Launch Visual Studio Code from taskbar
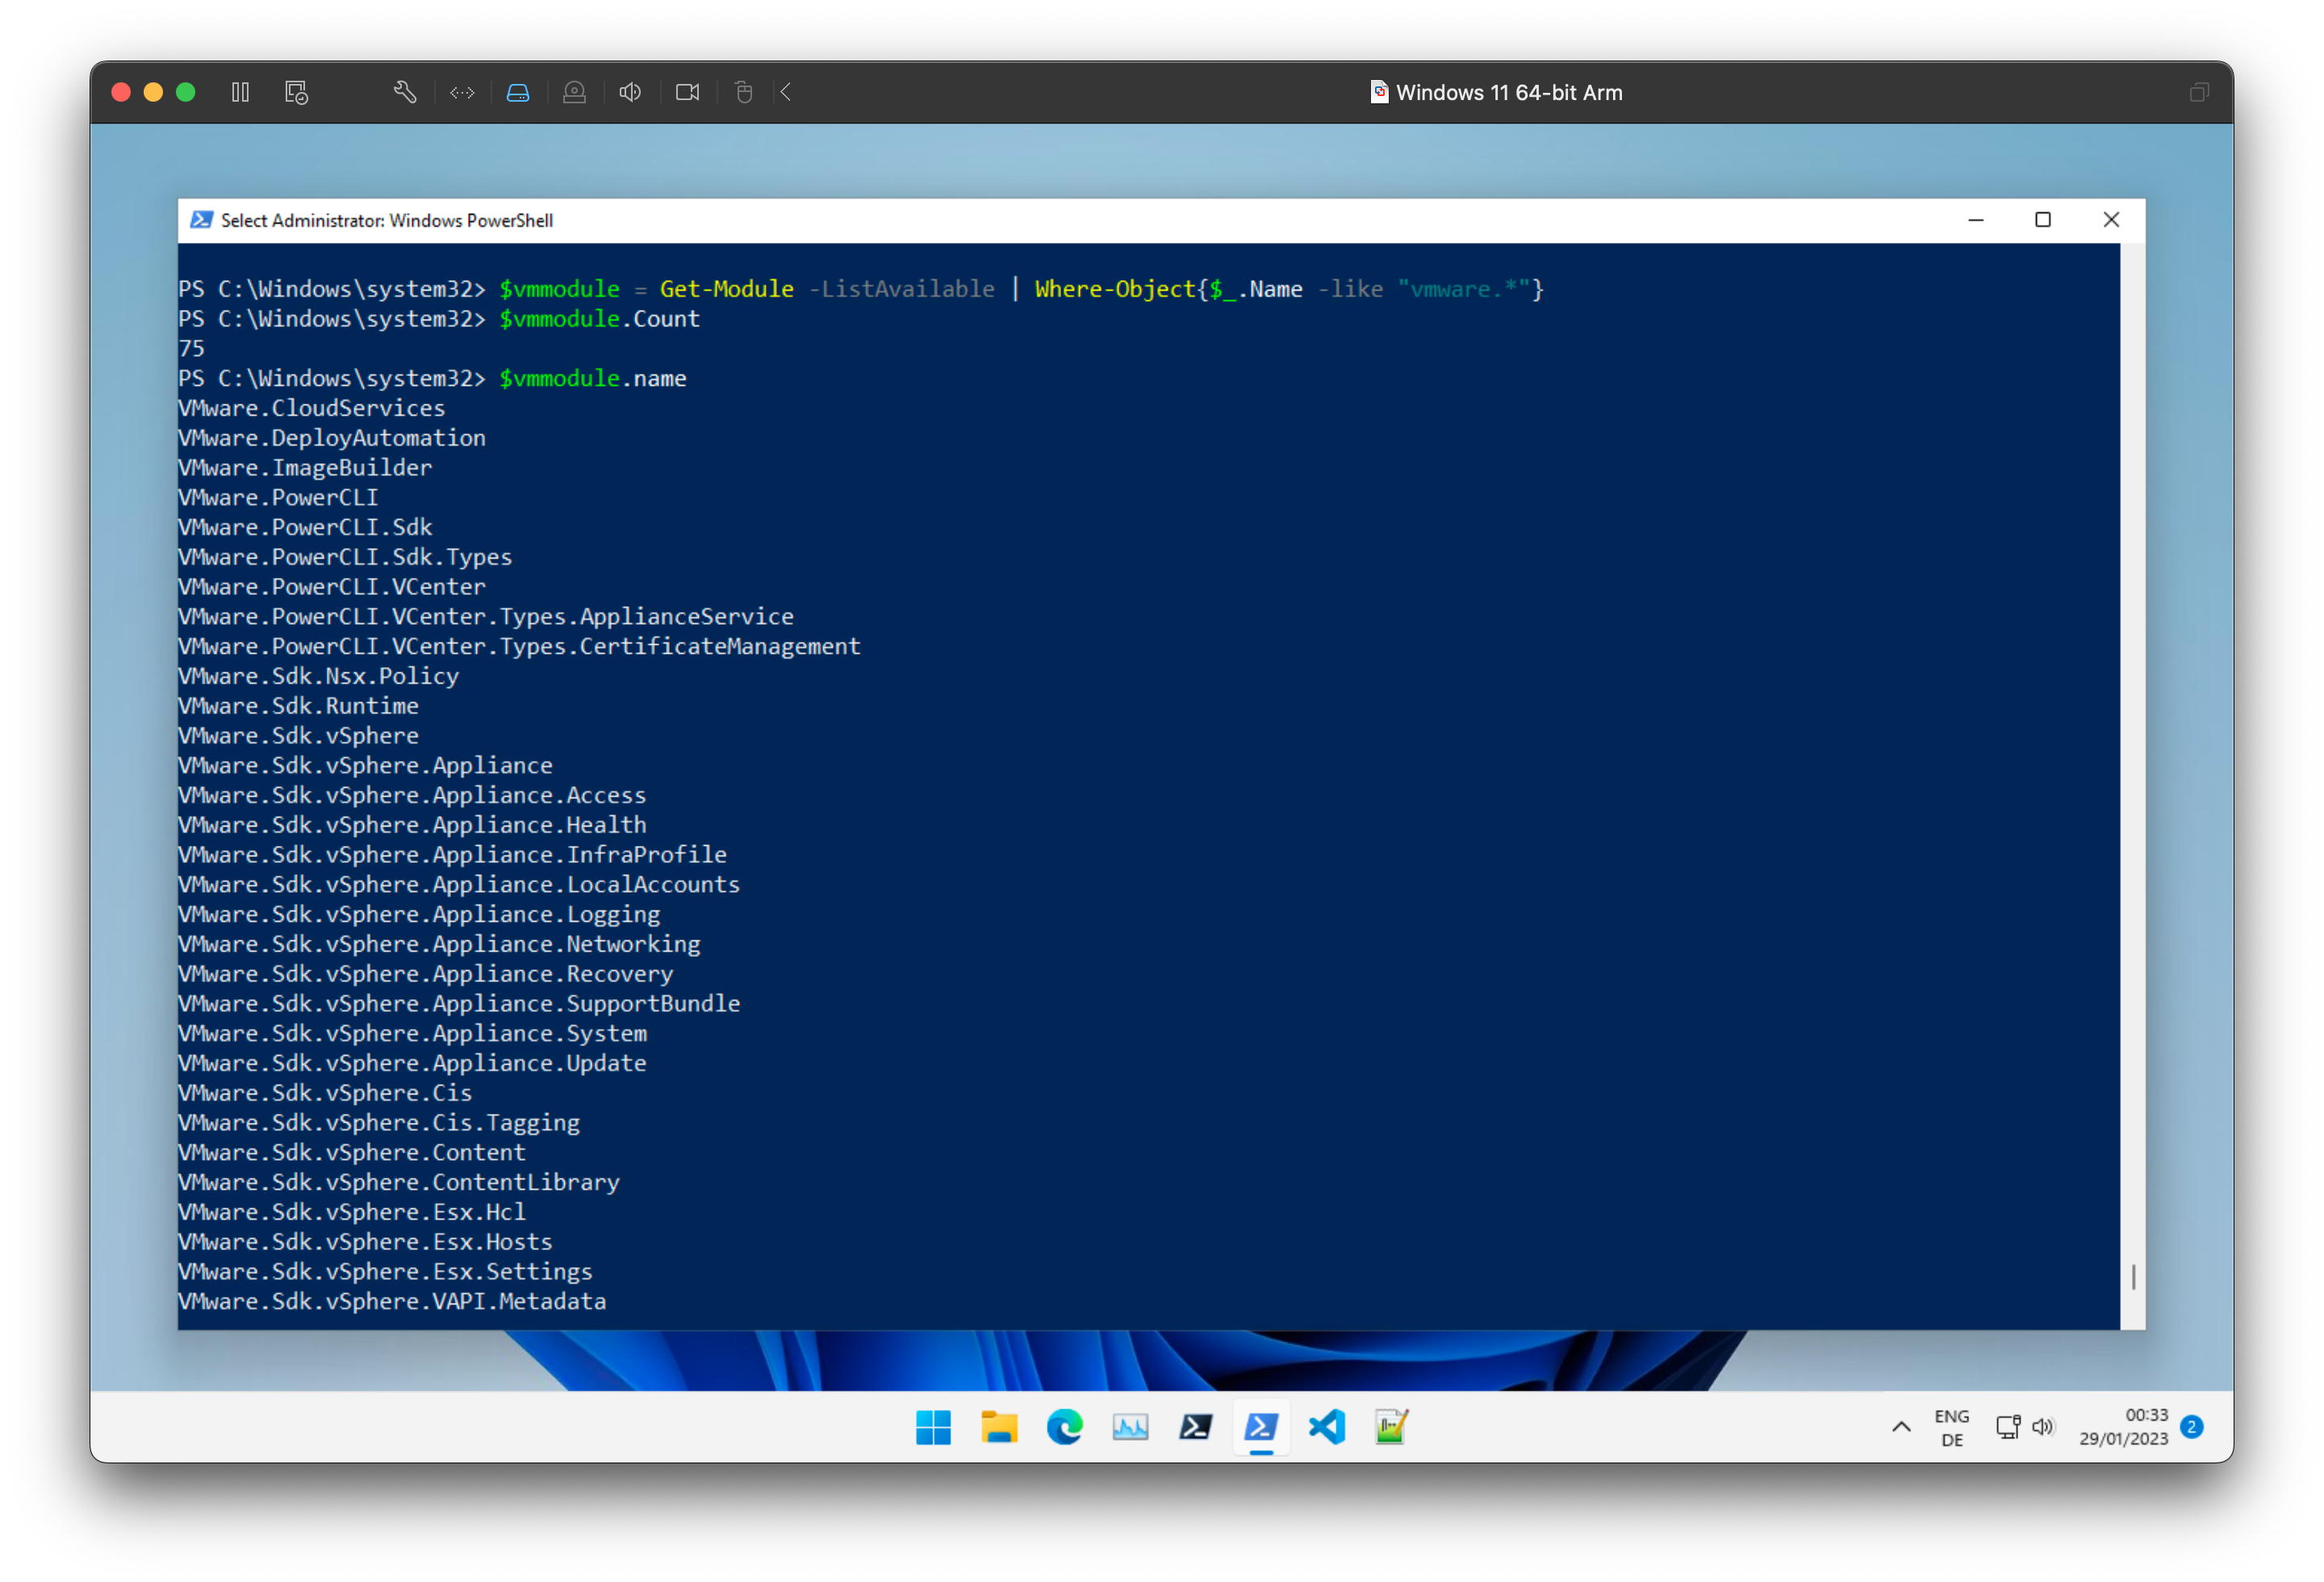Viewport: 2324px width, 1582px height. [x=1327, y=1427]
